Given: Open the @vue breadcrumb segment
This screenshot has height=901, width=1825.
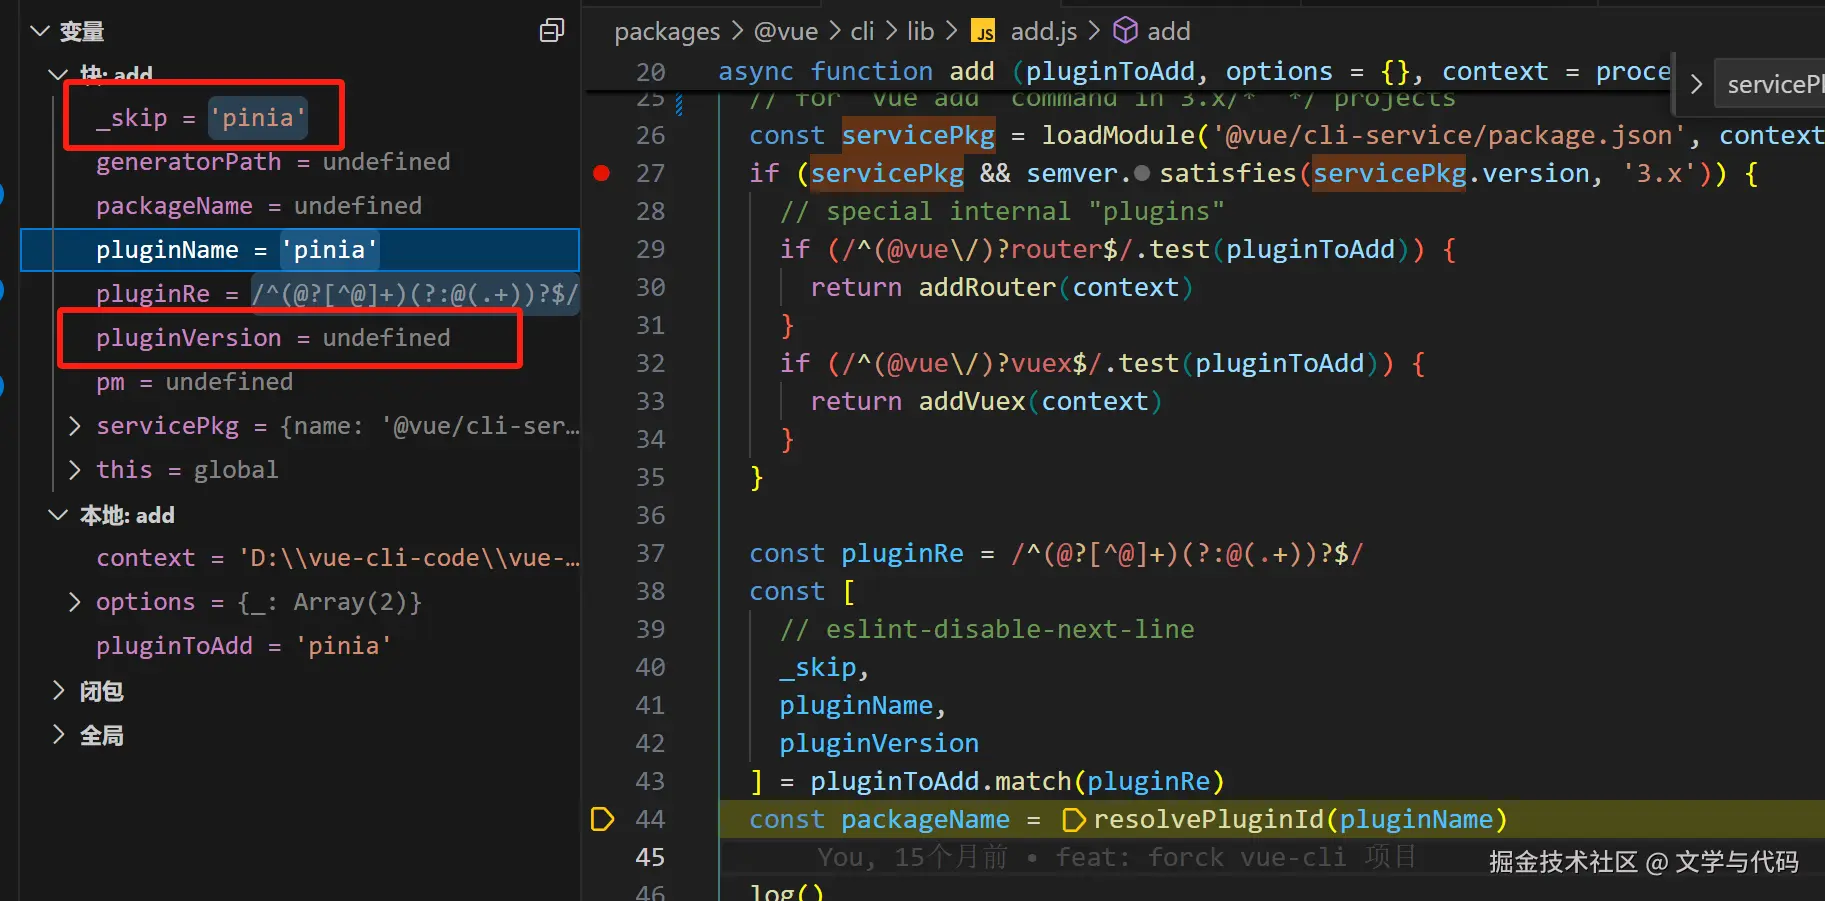Looking at the screenshot, I should pos(786,32).
